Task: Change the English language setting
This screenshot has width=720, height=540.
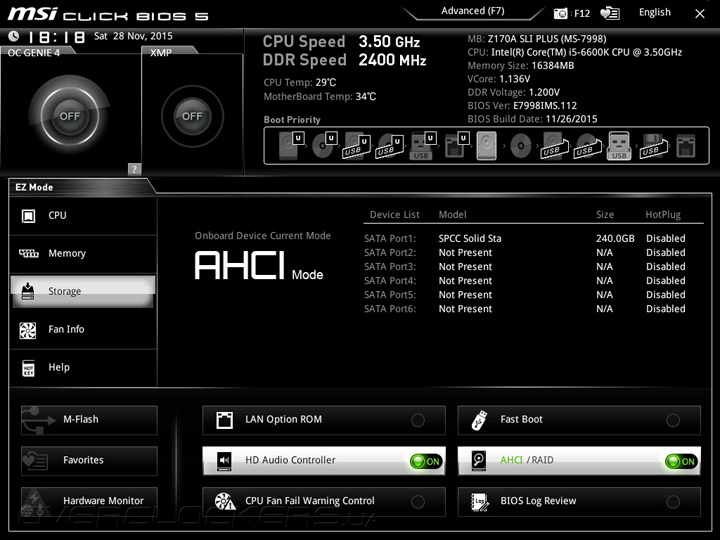Action: [x=654, y=13]
